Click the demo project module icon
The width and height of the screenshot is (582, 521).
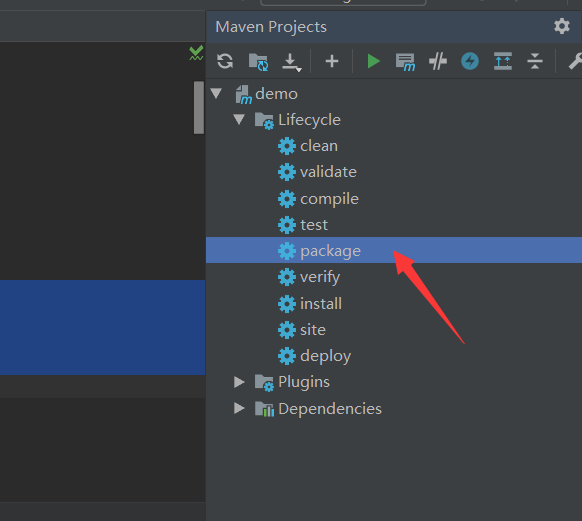[x=243, y=94]
